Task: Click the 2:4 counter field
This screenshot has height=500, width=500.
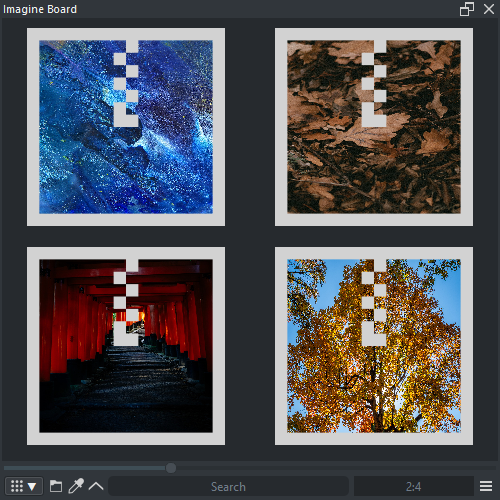Action: coord(414,486)
